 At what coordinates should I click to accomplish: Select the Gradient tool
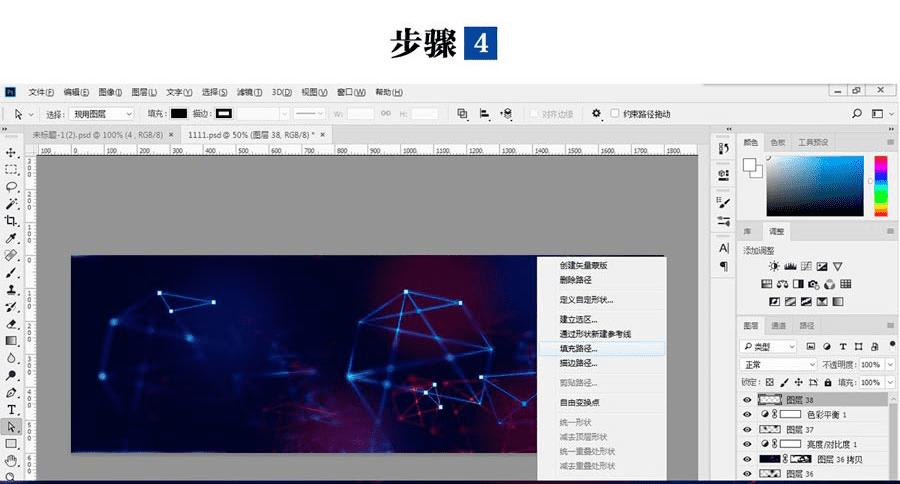click(x=11, y=340)
